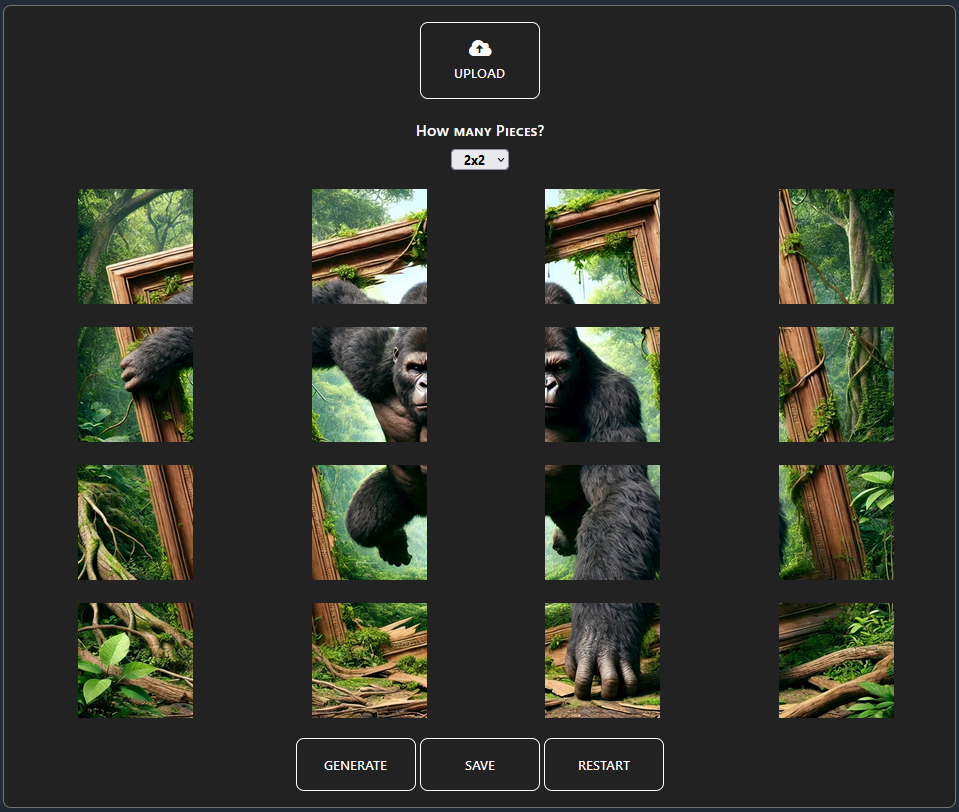Screen dimensions: 959x812
Task: Select the tile with the tilted frame corner
Action: pos(602,246)
